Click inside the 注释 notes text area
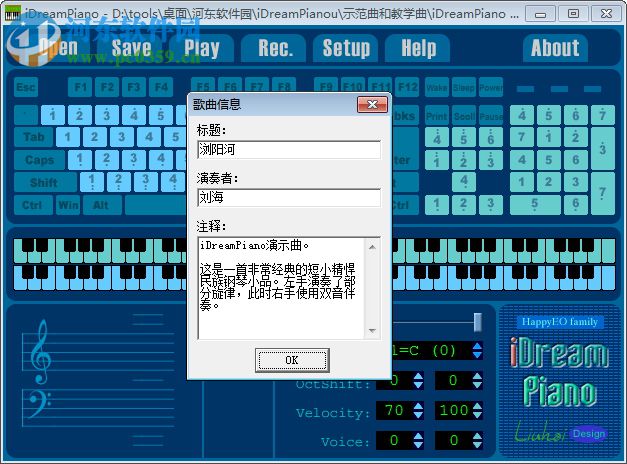The height and width of the screenshot is (464, 627). 282,288
